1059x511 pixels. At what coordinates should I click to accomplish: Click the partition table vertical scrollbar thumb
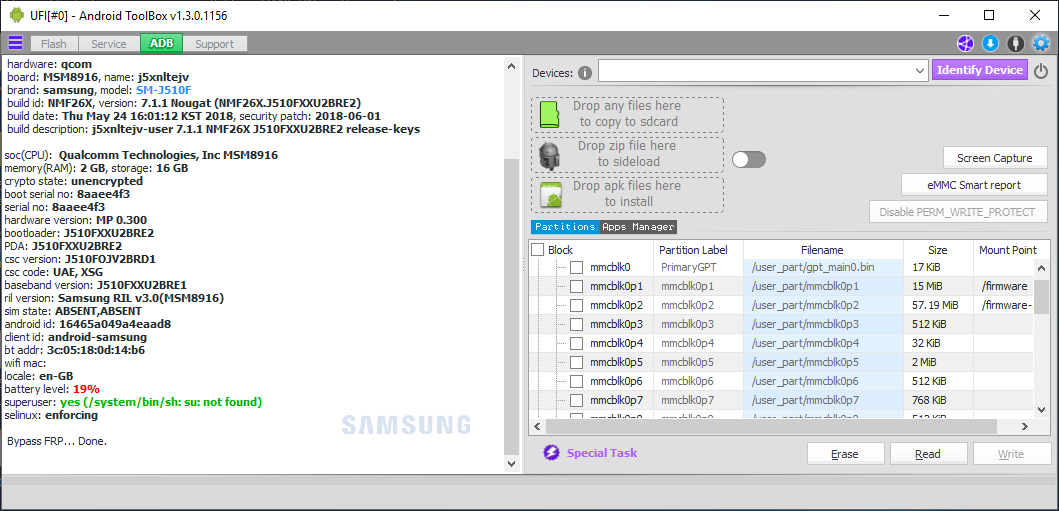[1042, 296]
